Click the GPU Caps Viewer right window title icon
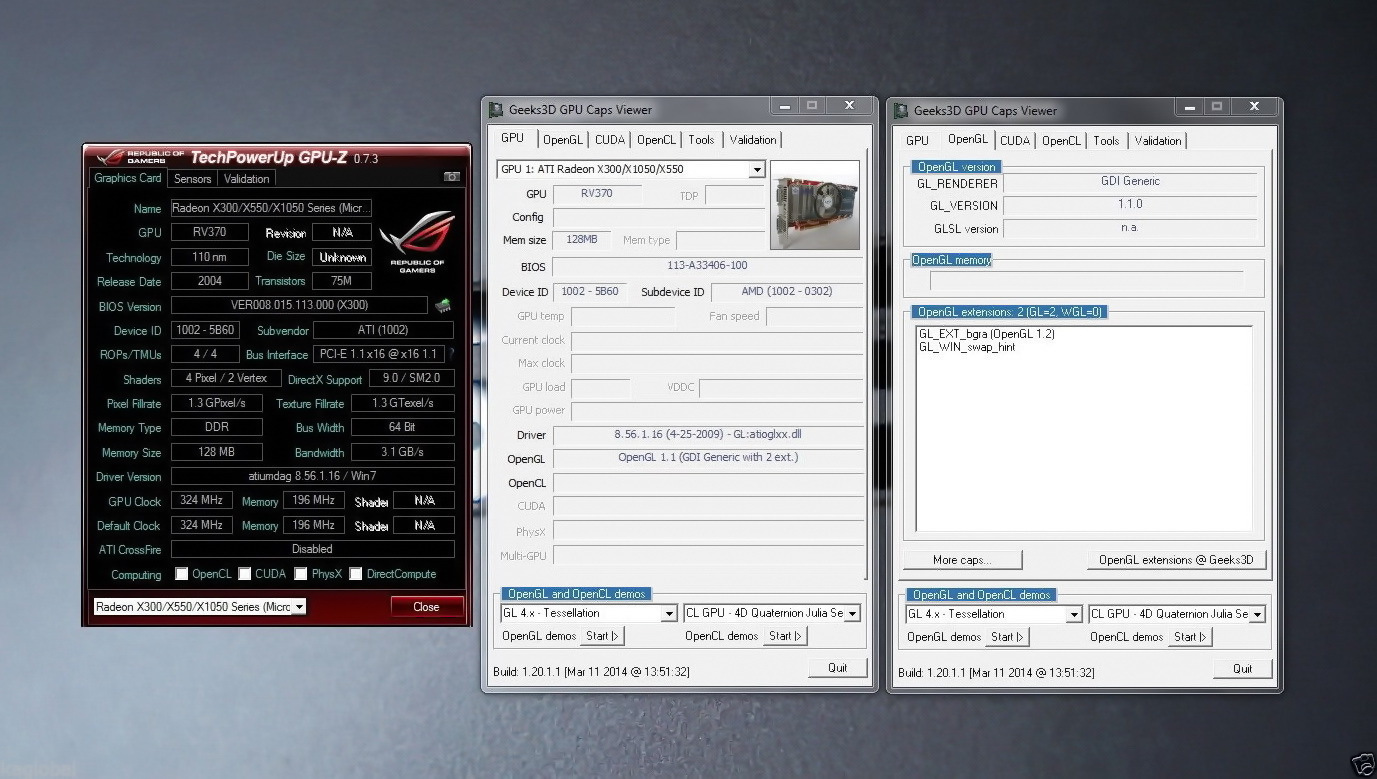The image size is (1377, 779). (901, 110)
